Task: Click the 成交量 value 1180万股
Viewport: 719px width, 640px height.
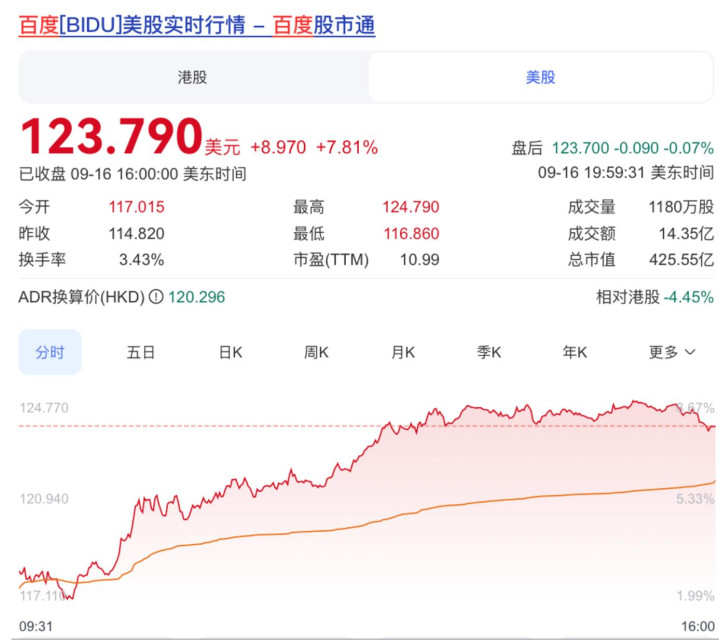Action: point(681,207)
